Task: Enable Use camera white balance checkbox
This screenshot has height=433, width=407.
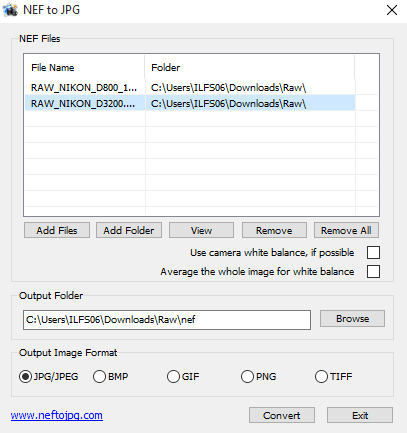Action: (x=373, y=253)
